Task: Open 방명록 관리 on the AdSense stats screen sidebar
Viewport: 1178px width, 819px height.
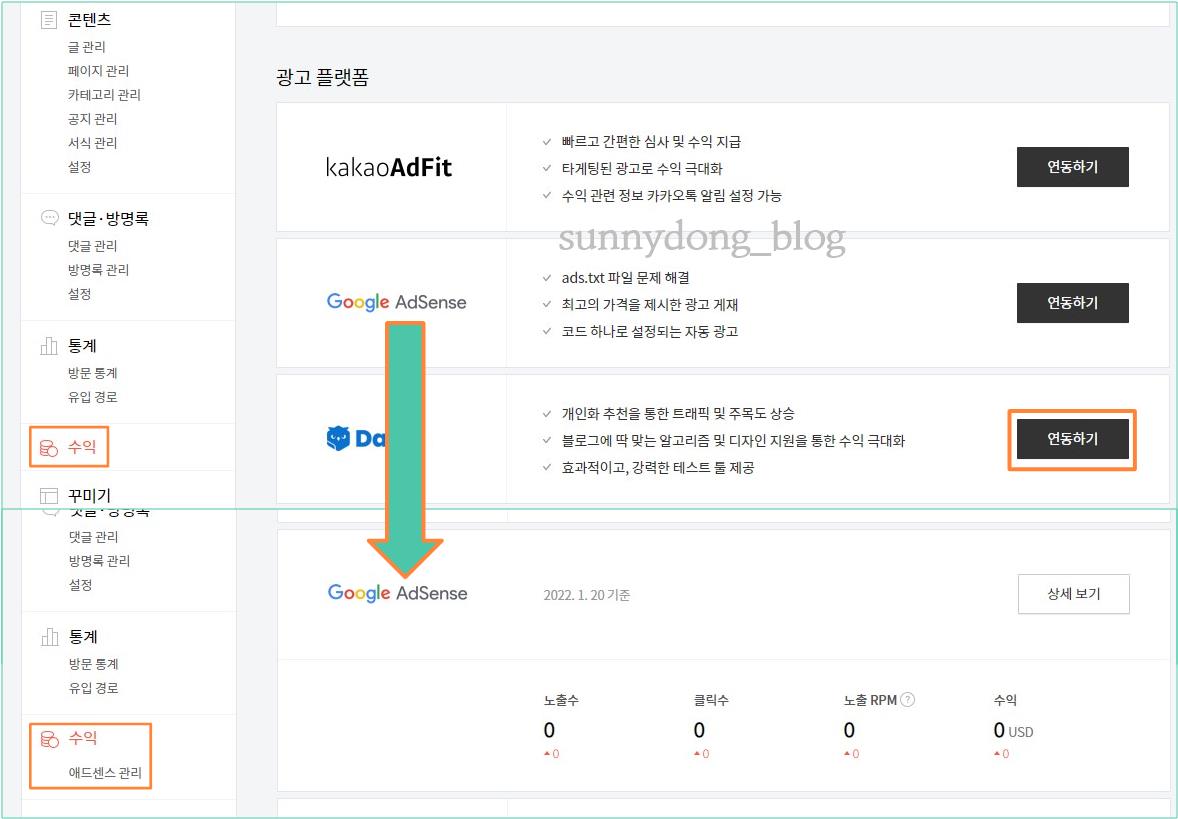Action: coord(99,561)
